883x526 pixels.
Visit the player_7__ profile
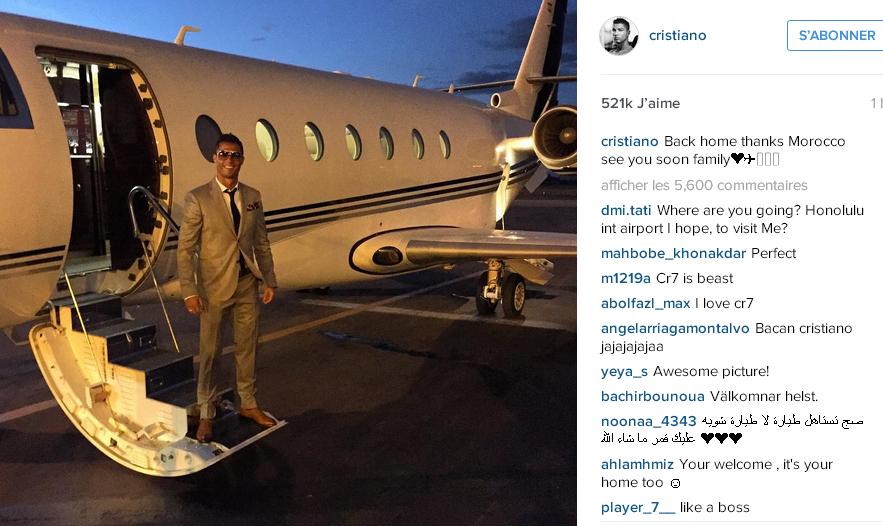[x=638, y=507]
